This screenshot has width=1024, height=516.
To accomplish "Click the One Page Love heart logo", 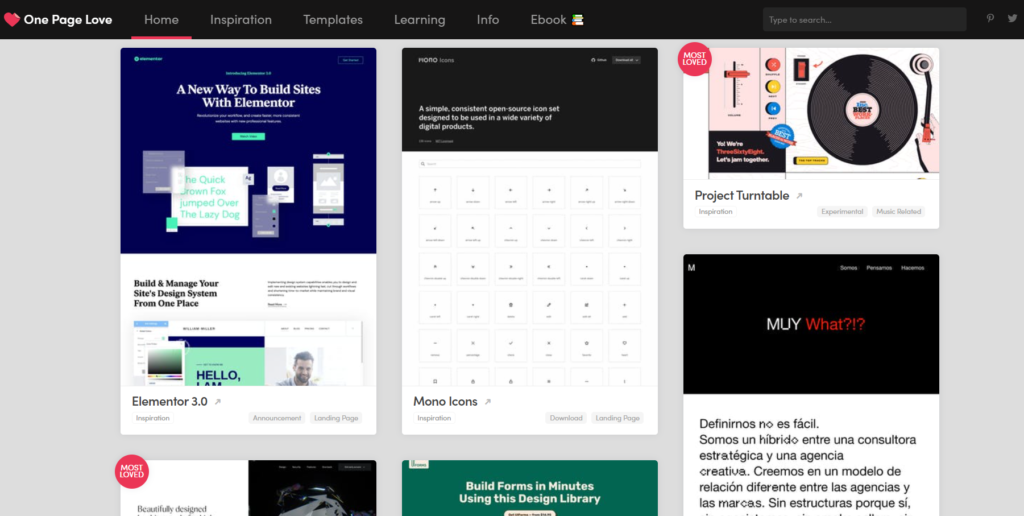I will click(x=12, y=20).
